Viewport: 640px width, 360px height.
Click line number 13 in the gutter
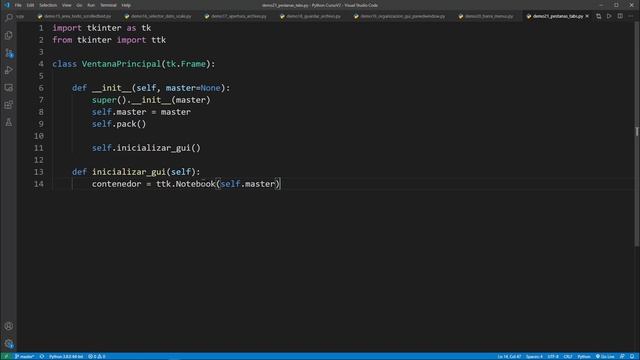click(x=38, y=172)
